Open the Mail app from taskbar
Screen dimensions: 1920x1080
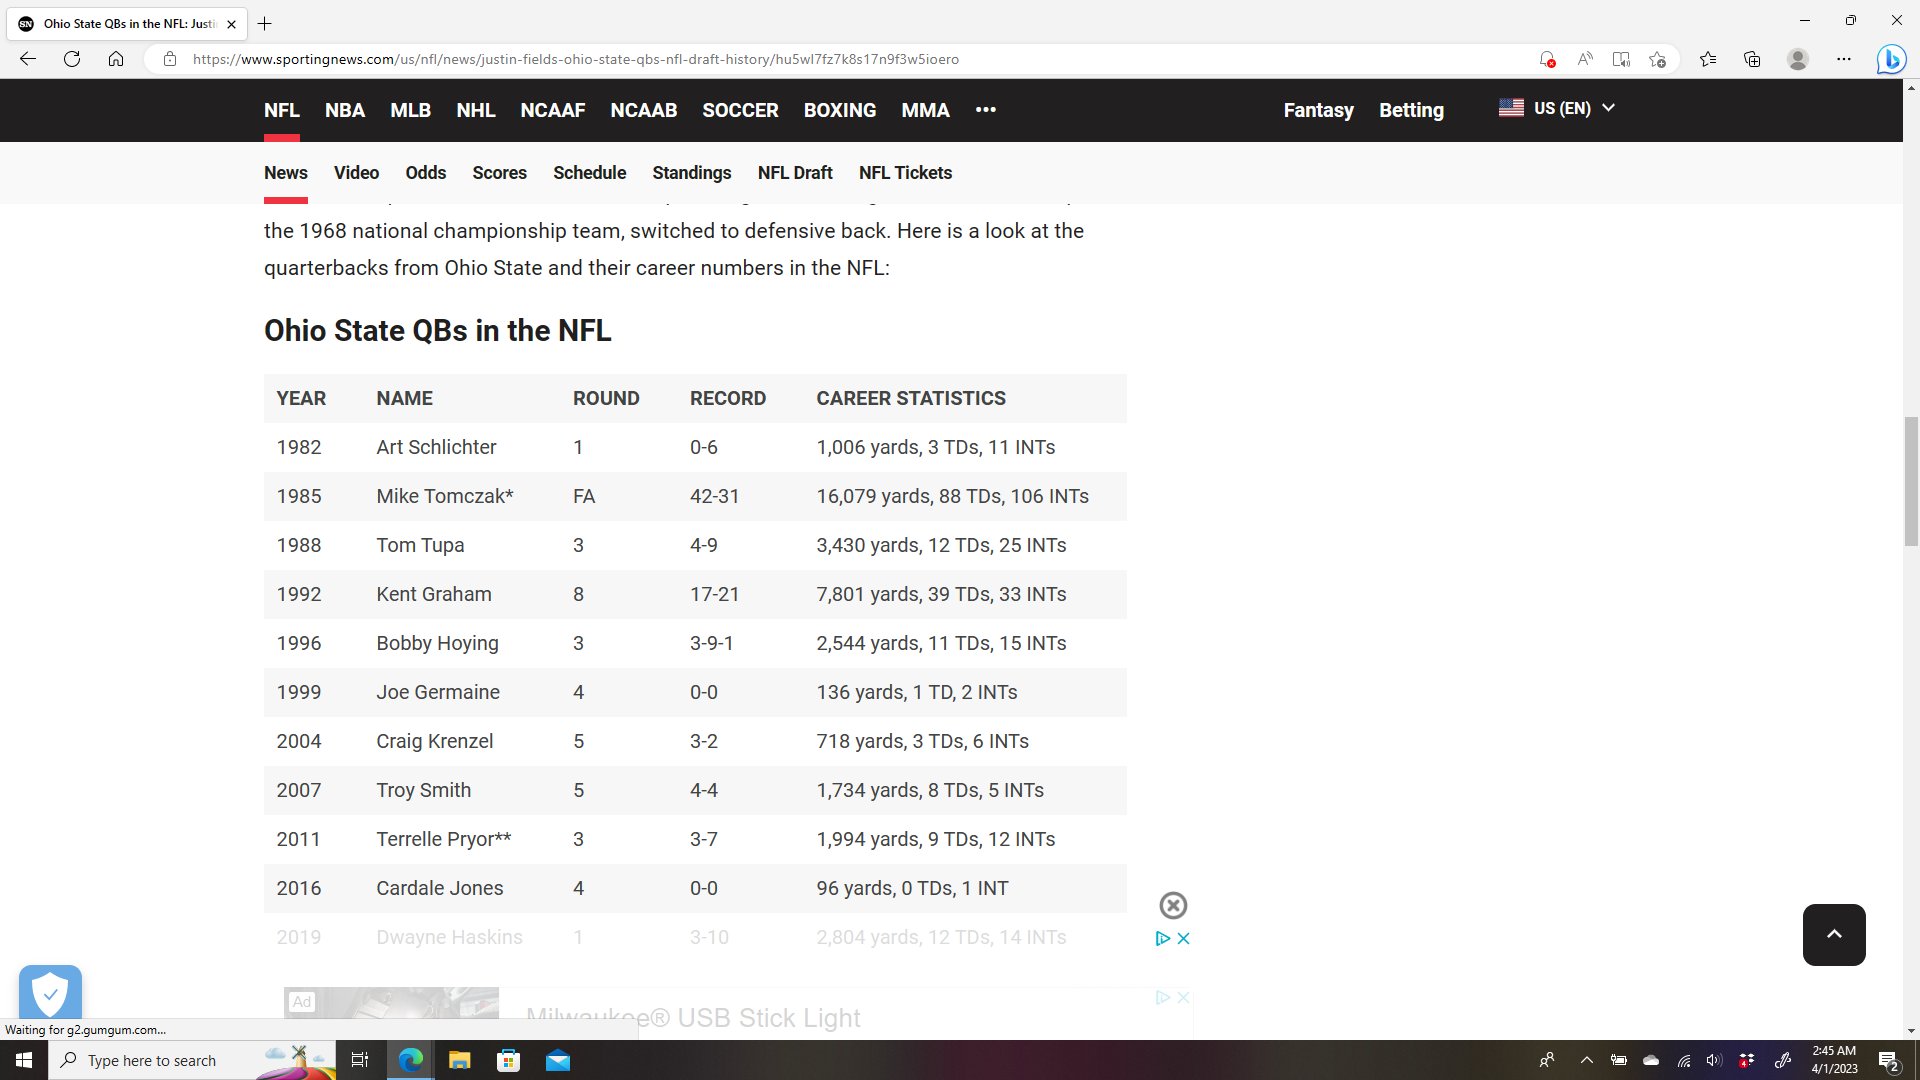pos(557,1060)
